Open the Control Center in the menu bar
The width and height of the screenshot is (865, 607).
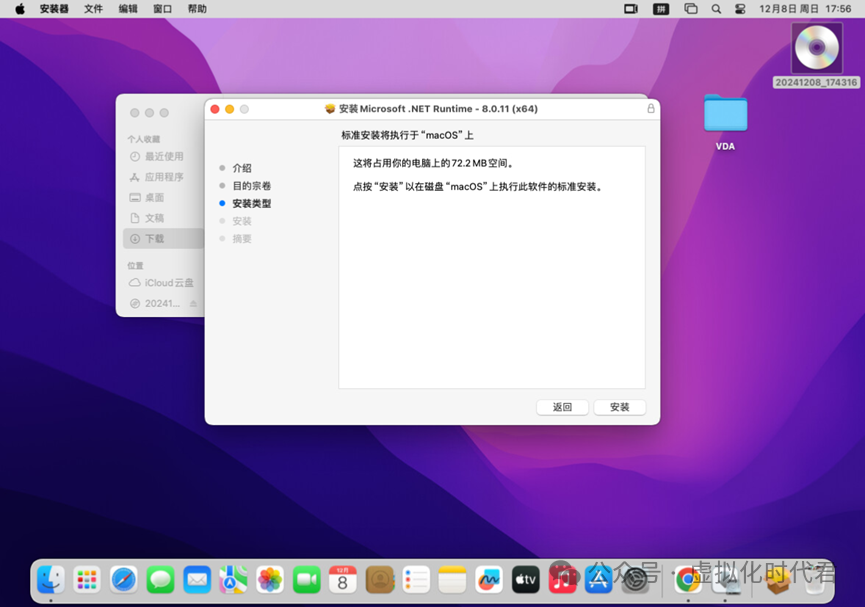point(740,8)
